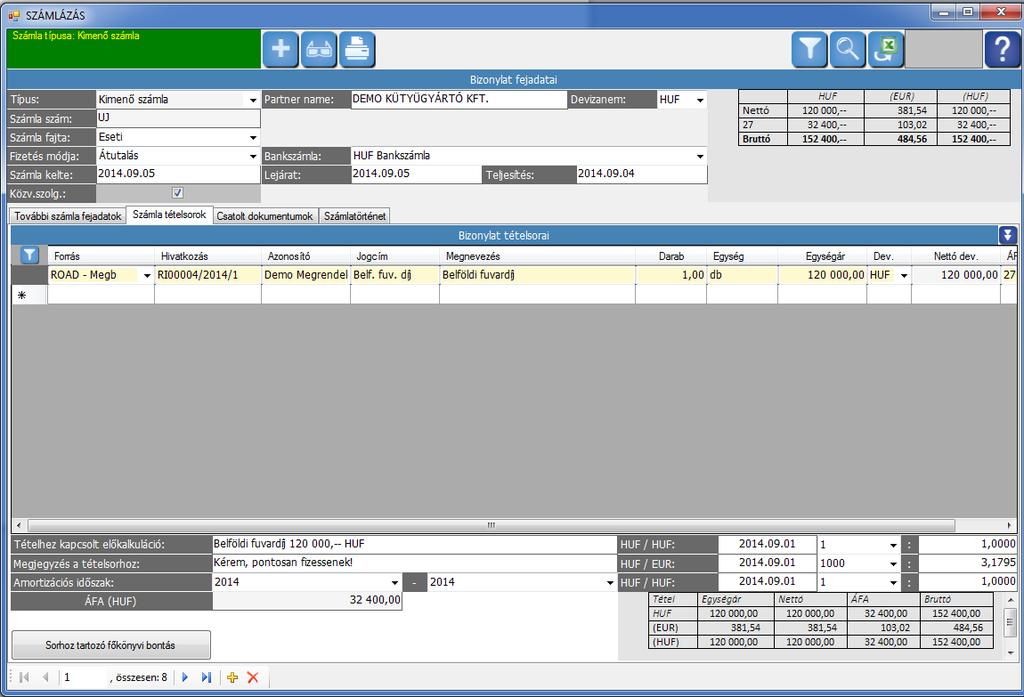Click the vertical scrollbar of the totals table

1010,624
